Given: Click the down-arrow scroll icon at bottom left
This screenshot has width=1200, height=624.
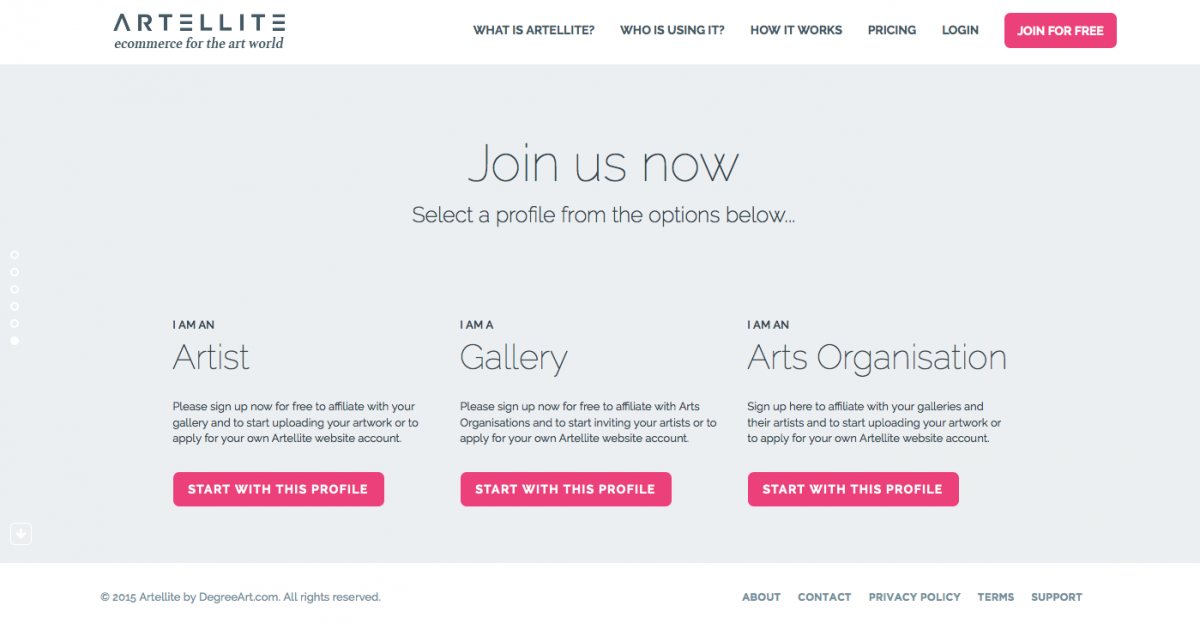Looking at the screenshot, I should [21, 535].
